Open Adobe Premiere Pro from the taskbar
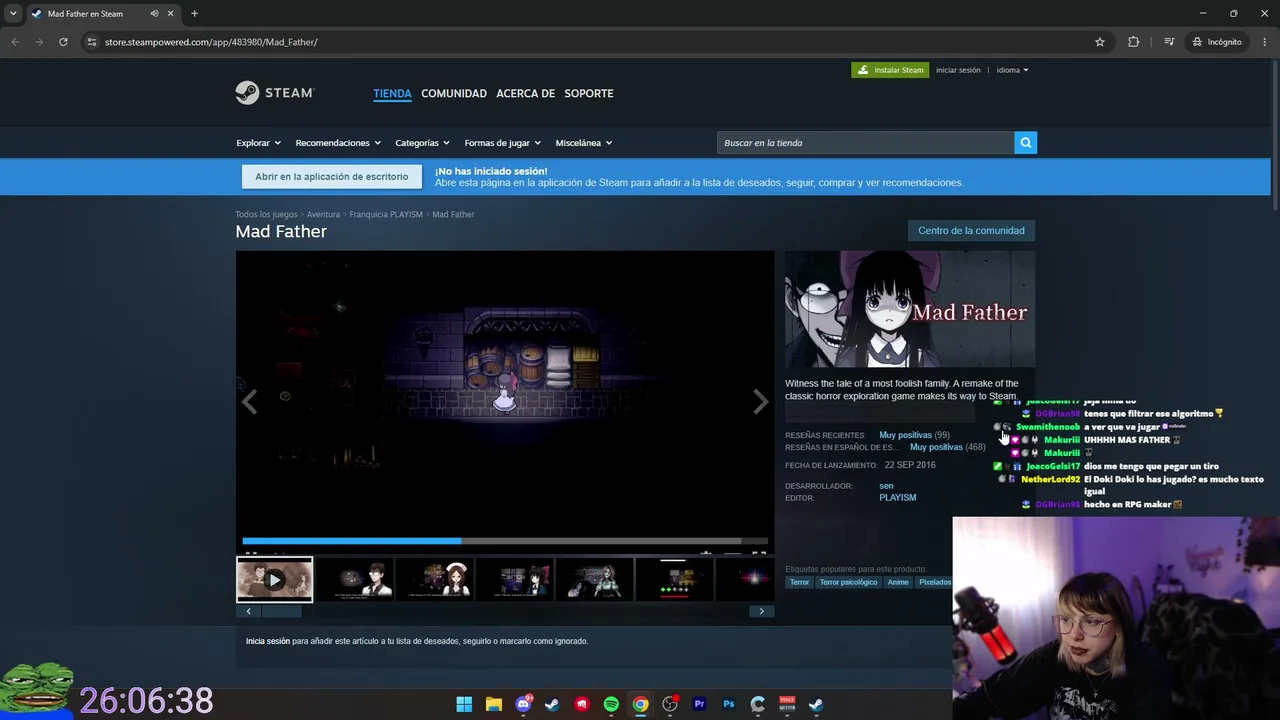Image resolution: width=1280 pixels, height=720 pixels. tap(699, 704)
